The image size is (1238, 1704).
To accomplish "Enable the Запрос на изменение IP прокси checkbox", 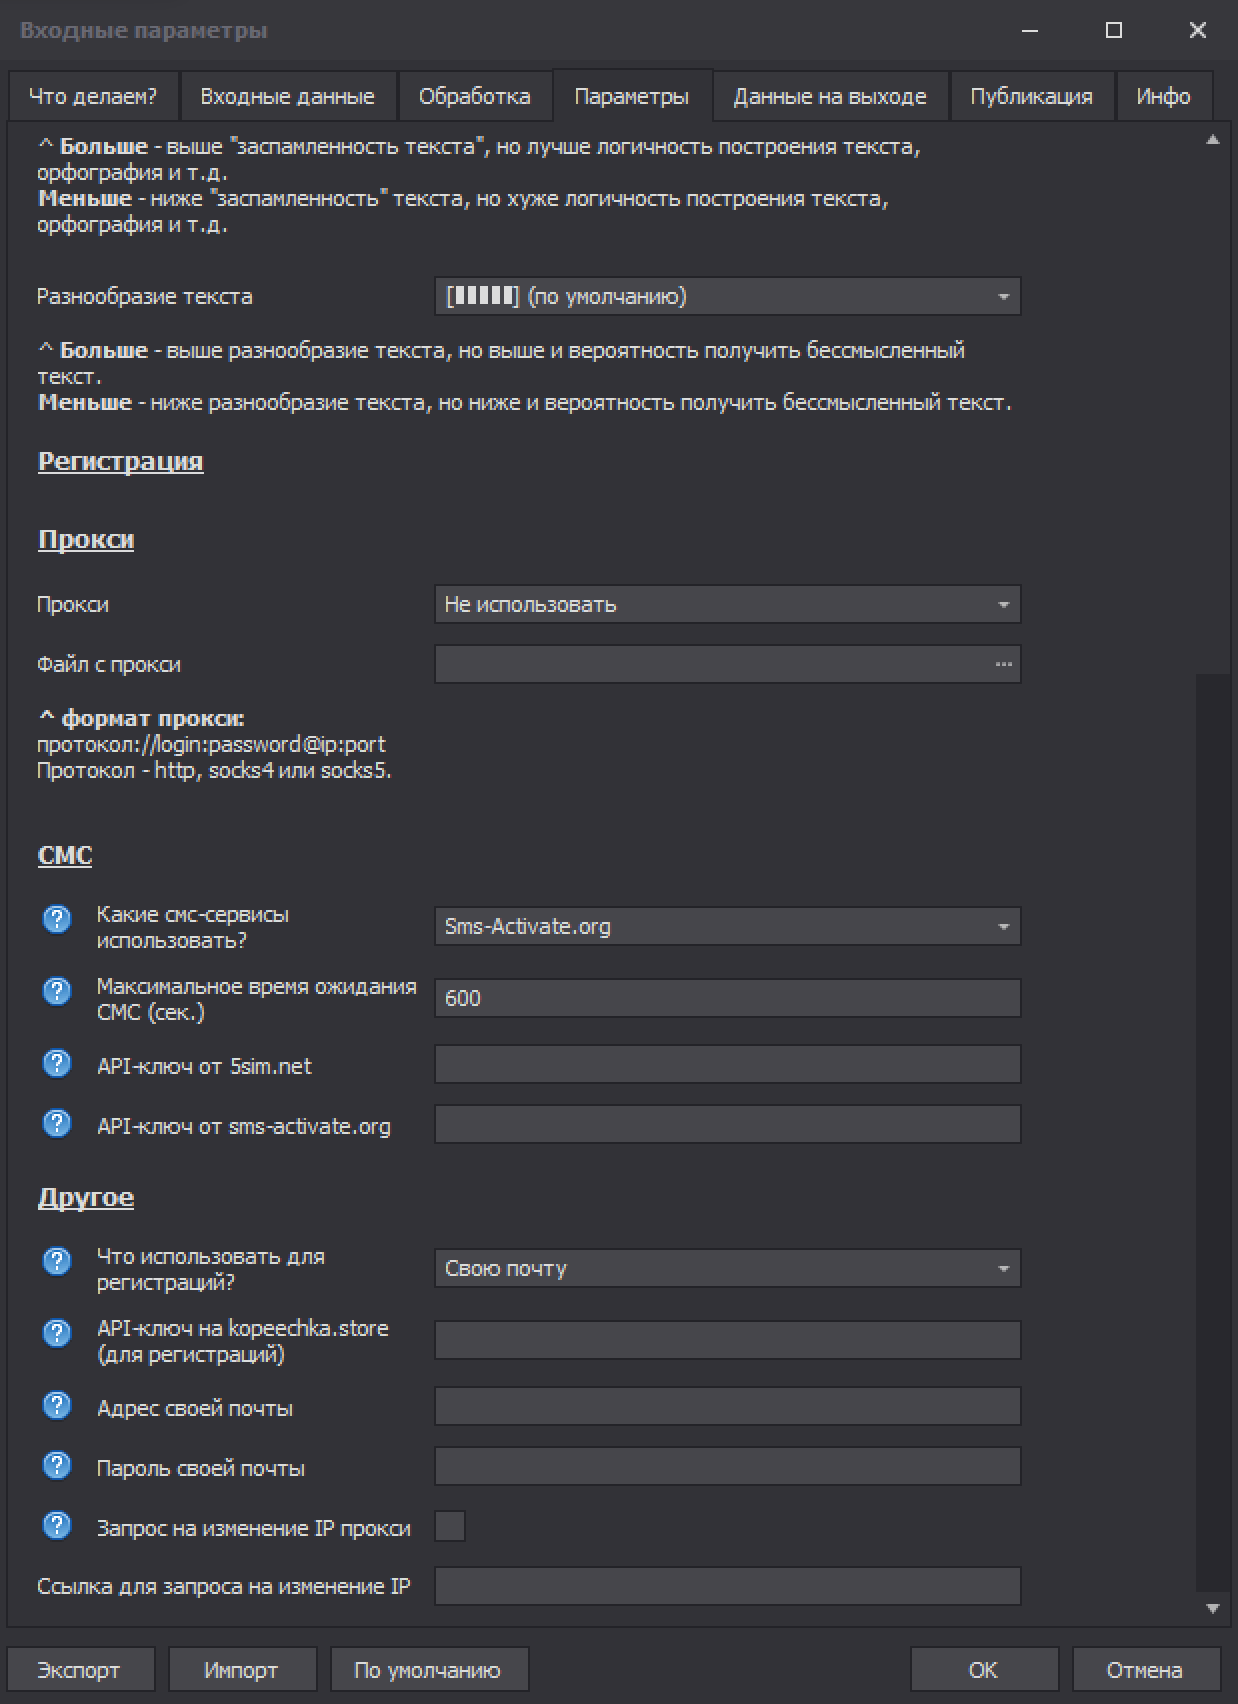I will tap(450, 1526).
